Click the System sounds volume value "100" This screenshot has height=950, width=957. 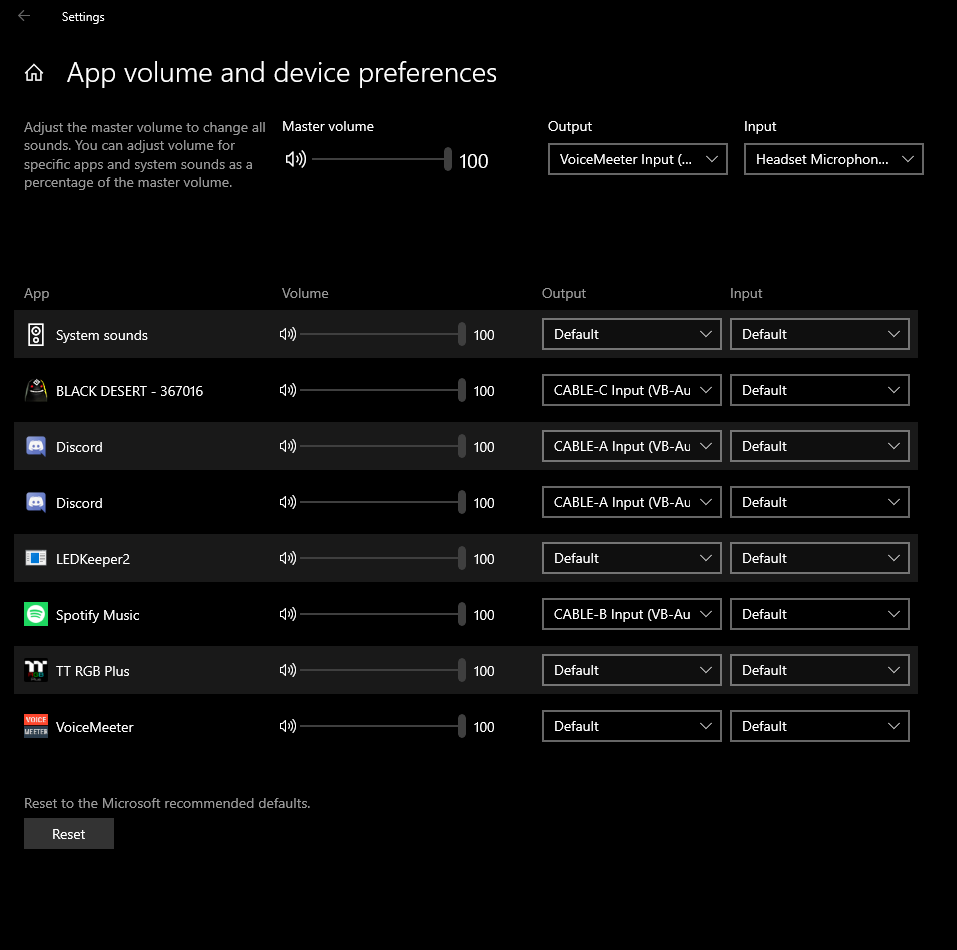tap(484, 335)
